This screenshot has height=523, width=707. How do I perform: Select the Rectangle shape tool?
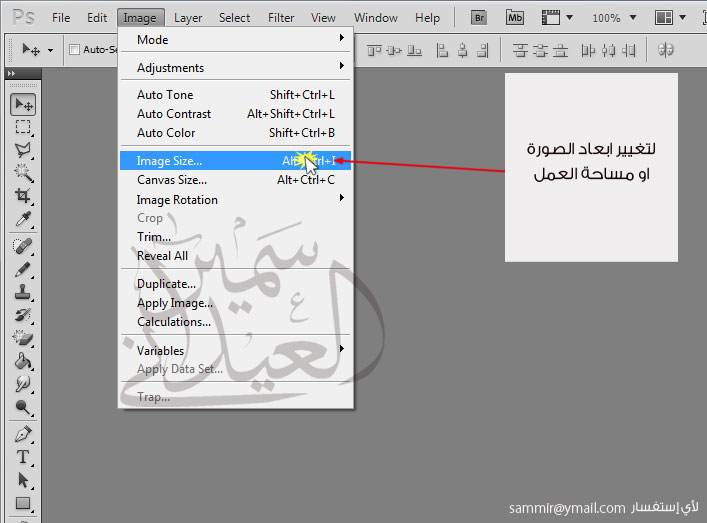tap(23, 503)
